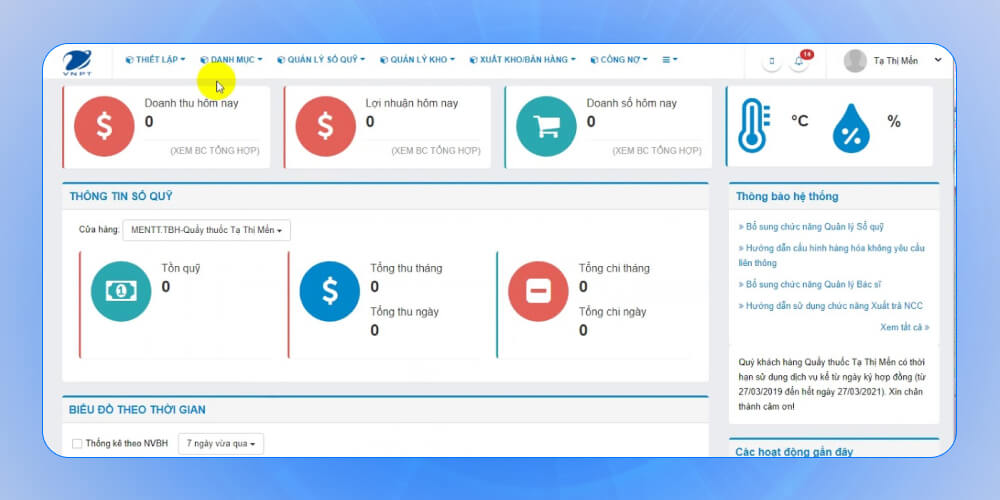Open the notification bell icon
The height and width of the screenshot is (500, 1000).
tap(800, 62)
